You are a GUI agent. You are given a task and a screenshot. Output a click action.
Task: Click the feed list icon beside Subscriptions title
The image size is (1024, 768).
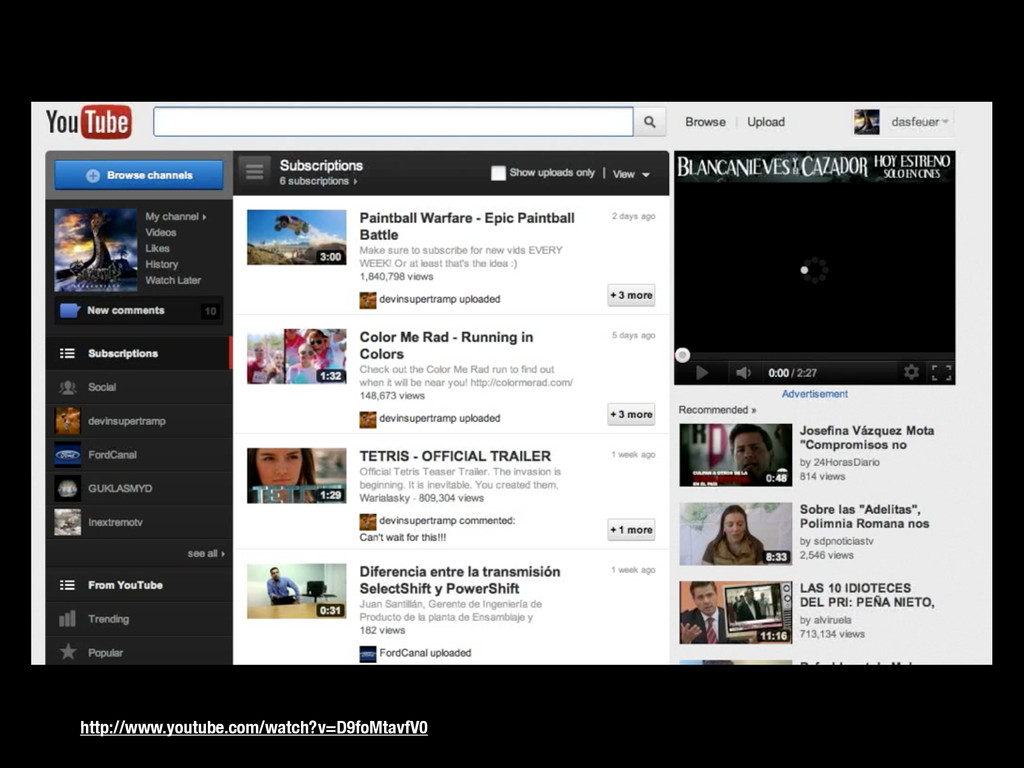pos(254,172)
